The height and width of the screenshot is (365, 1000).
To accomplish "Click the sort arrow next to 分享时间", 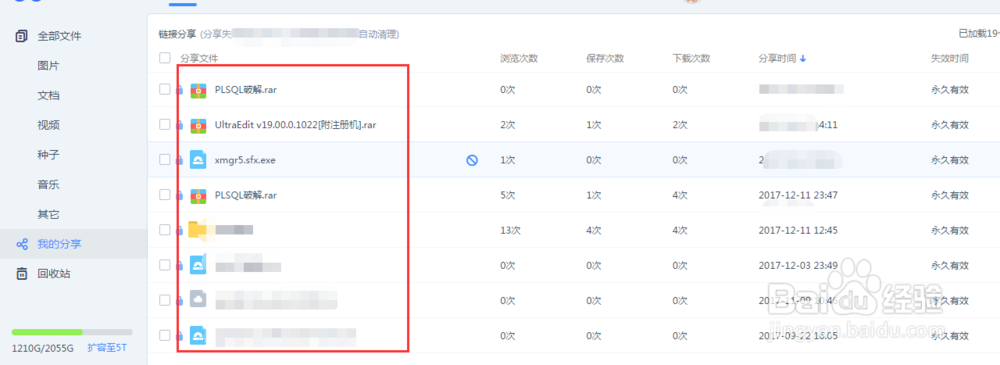I will coord(803,59).
